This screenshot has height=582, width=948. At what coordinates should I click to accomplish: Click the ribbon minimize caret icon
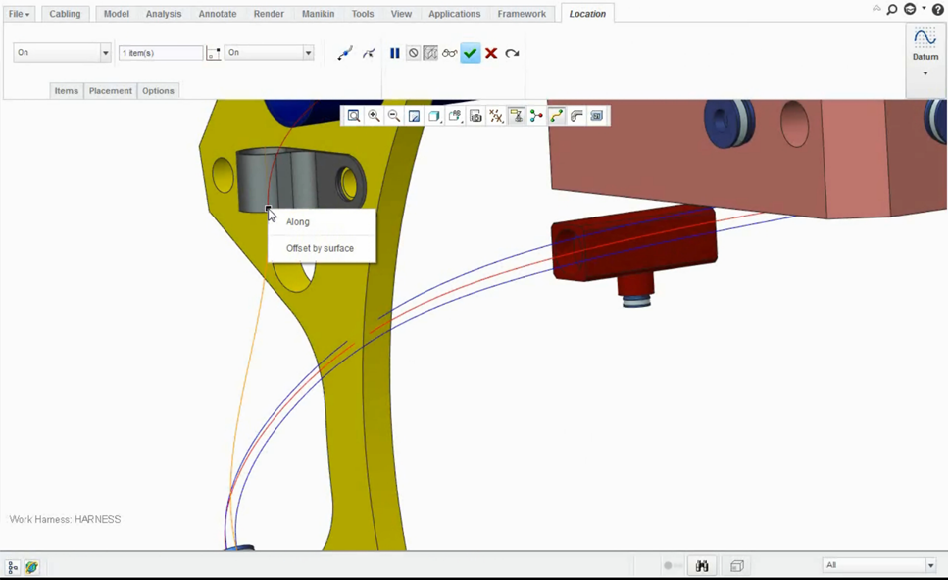tap(876, 9)
